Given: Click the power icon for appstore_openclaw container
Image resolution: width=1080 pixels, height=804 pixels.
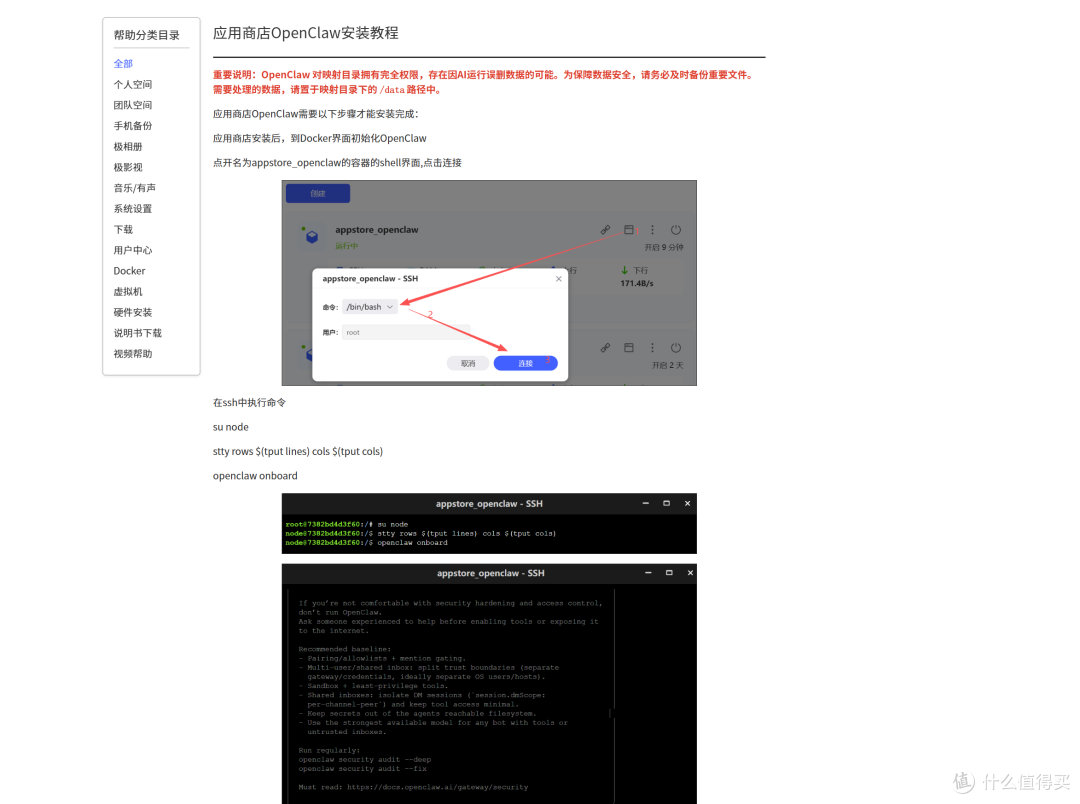Looking at the screenshot, I should [x=676, y=229].
